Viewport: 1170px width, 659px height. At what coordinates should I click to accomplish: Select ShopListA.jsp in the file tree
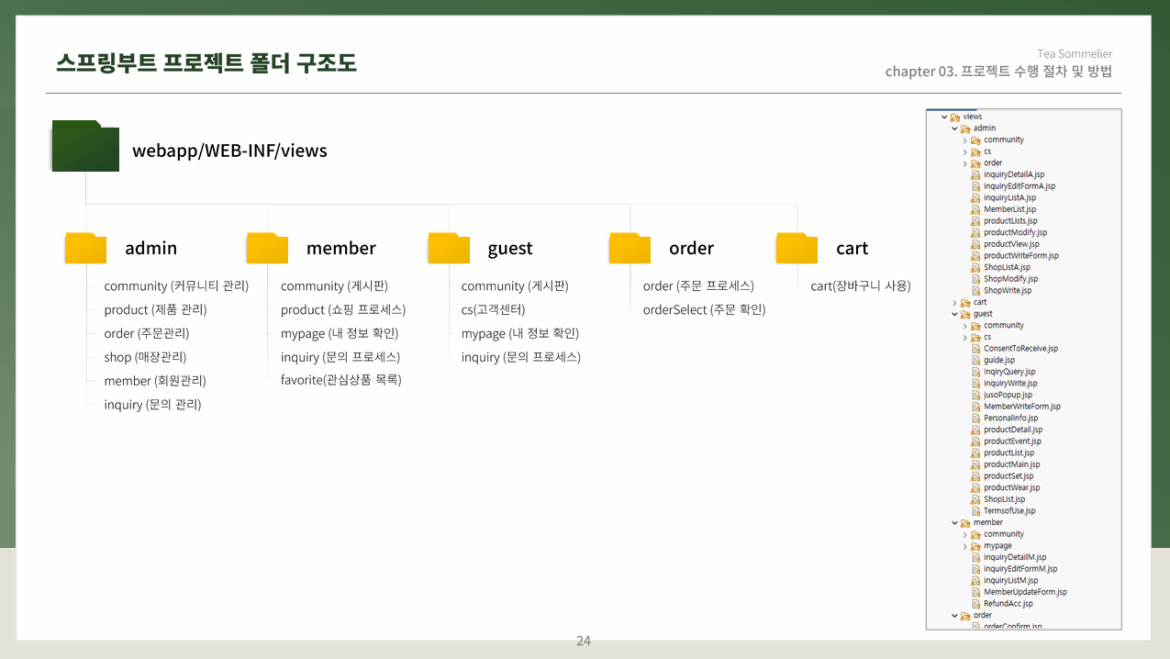(x=1007, y=267)
